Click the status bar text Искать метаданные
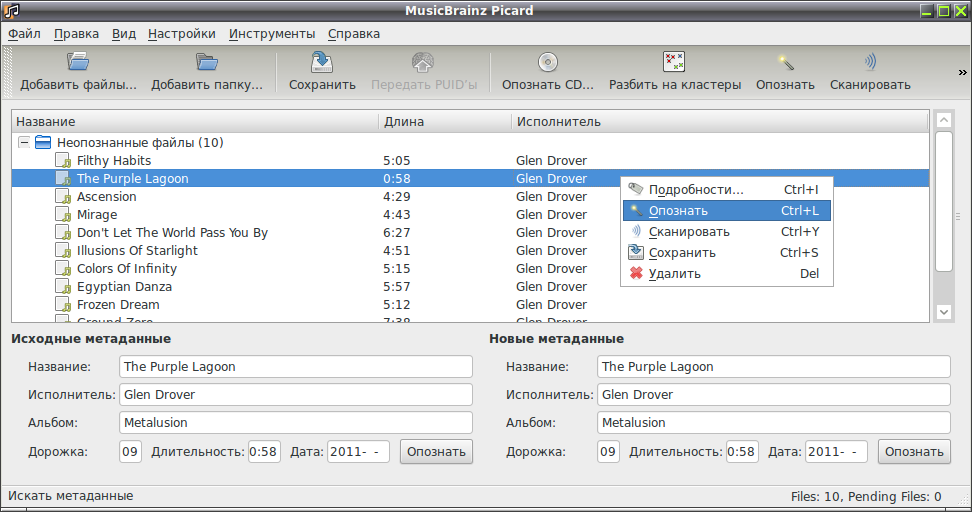Screen dimensions: 972x512 [x=71, y=496]
